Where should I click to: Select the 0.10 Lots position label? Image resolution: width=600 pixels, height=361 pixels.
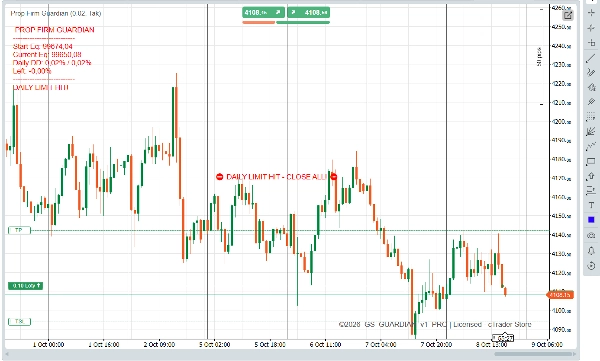[25, 286]
